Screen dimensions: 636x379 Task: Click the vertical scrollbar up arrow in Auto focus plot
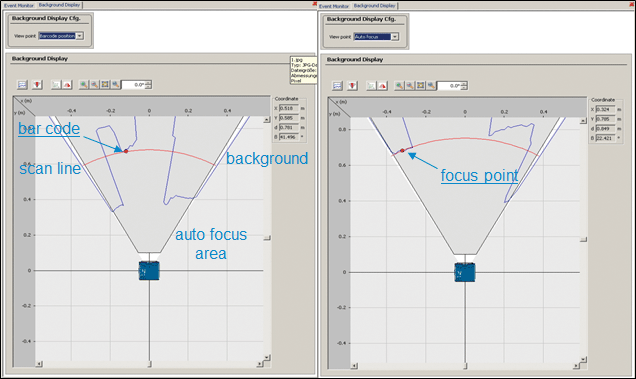(x=583, y=121)
